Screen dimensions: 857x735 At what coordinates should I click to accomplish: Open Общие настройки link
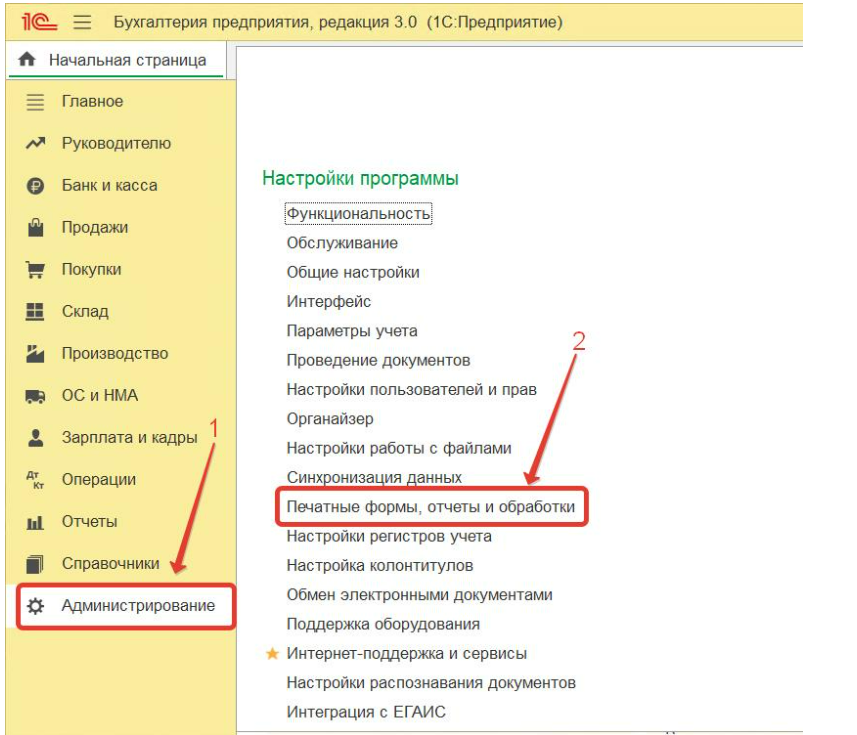[x=353, y=273]
